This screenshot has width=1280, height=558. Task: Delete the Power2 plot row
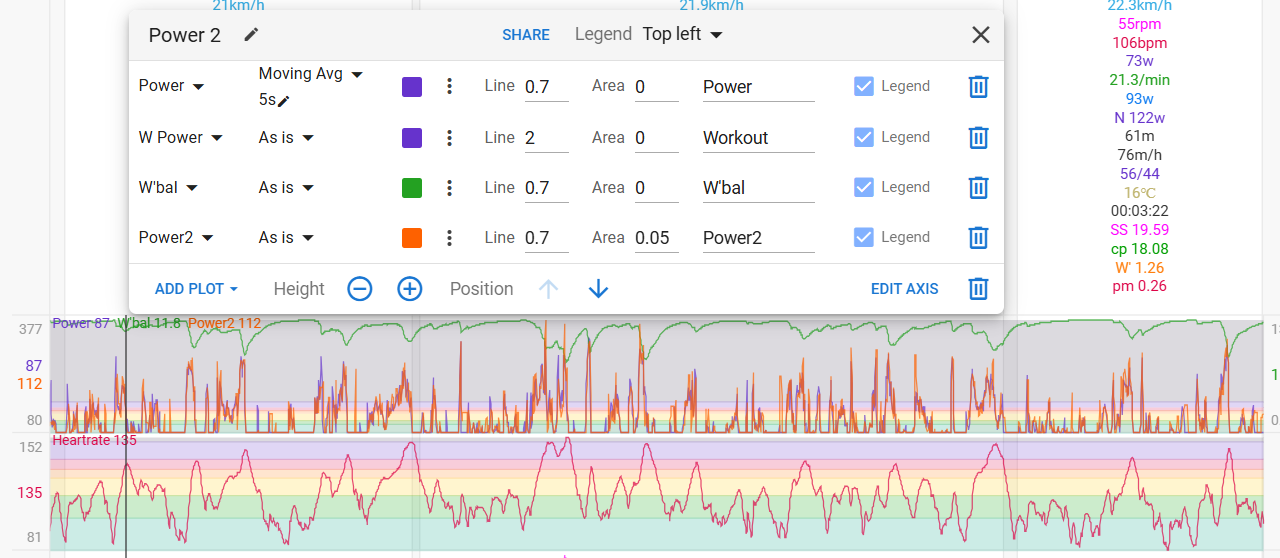[x=978, y=237]
